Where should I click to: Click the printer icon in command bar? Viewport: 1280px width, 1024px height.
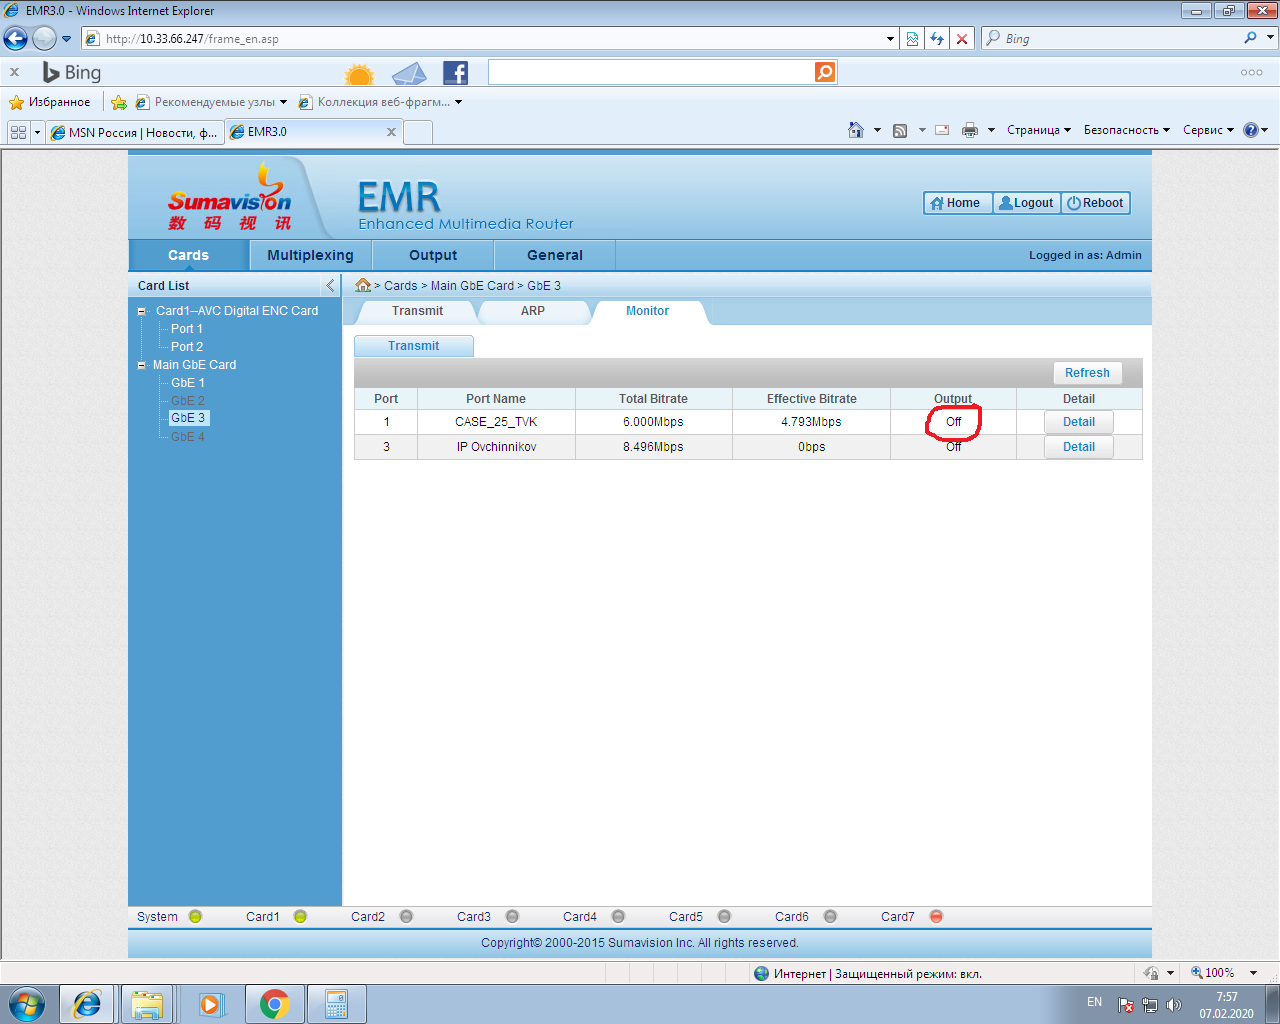click(970, 130)
